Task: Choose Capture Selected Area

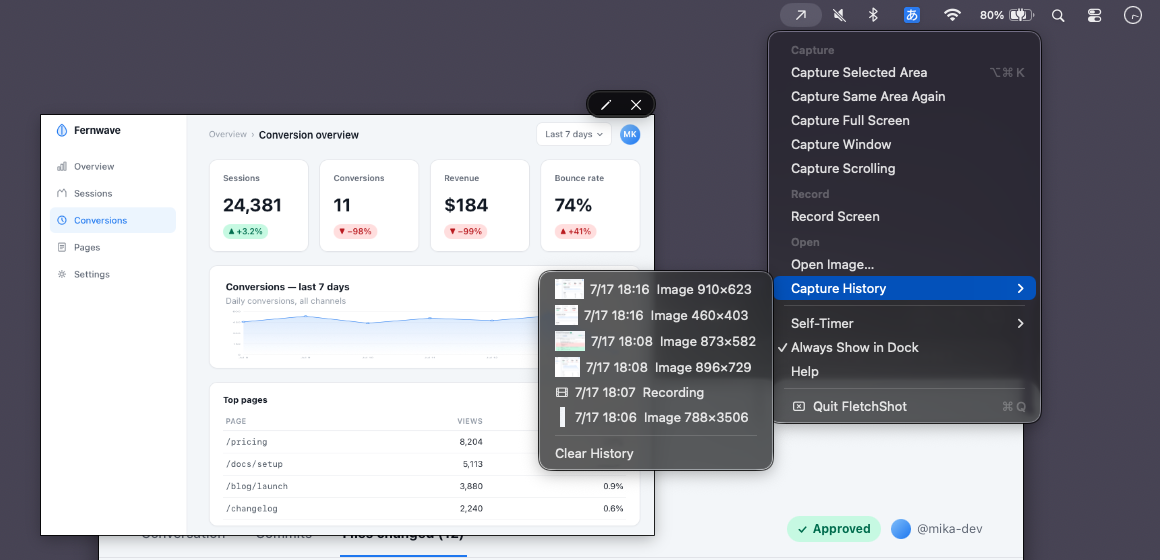Action: coord(905,72)
